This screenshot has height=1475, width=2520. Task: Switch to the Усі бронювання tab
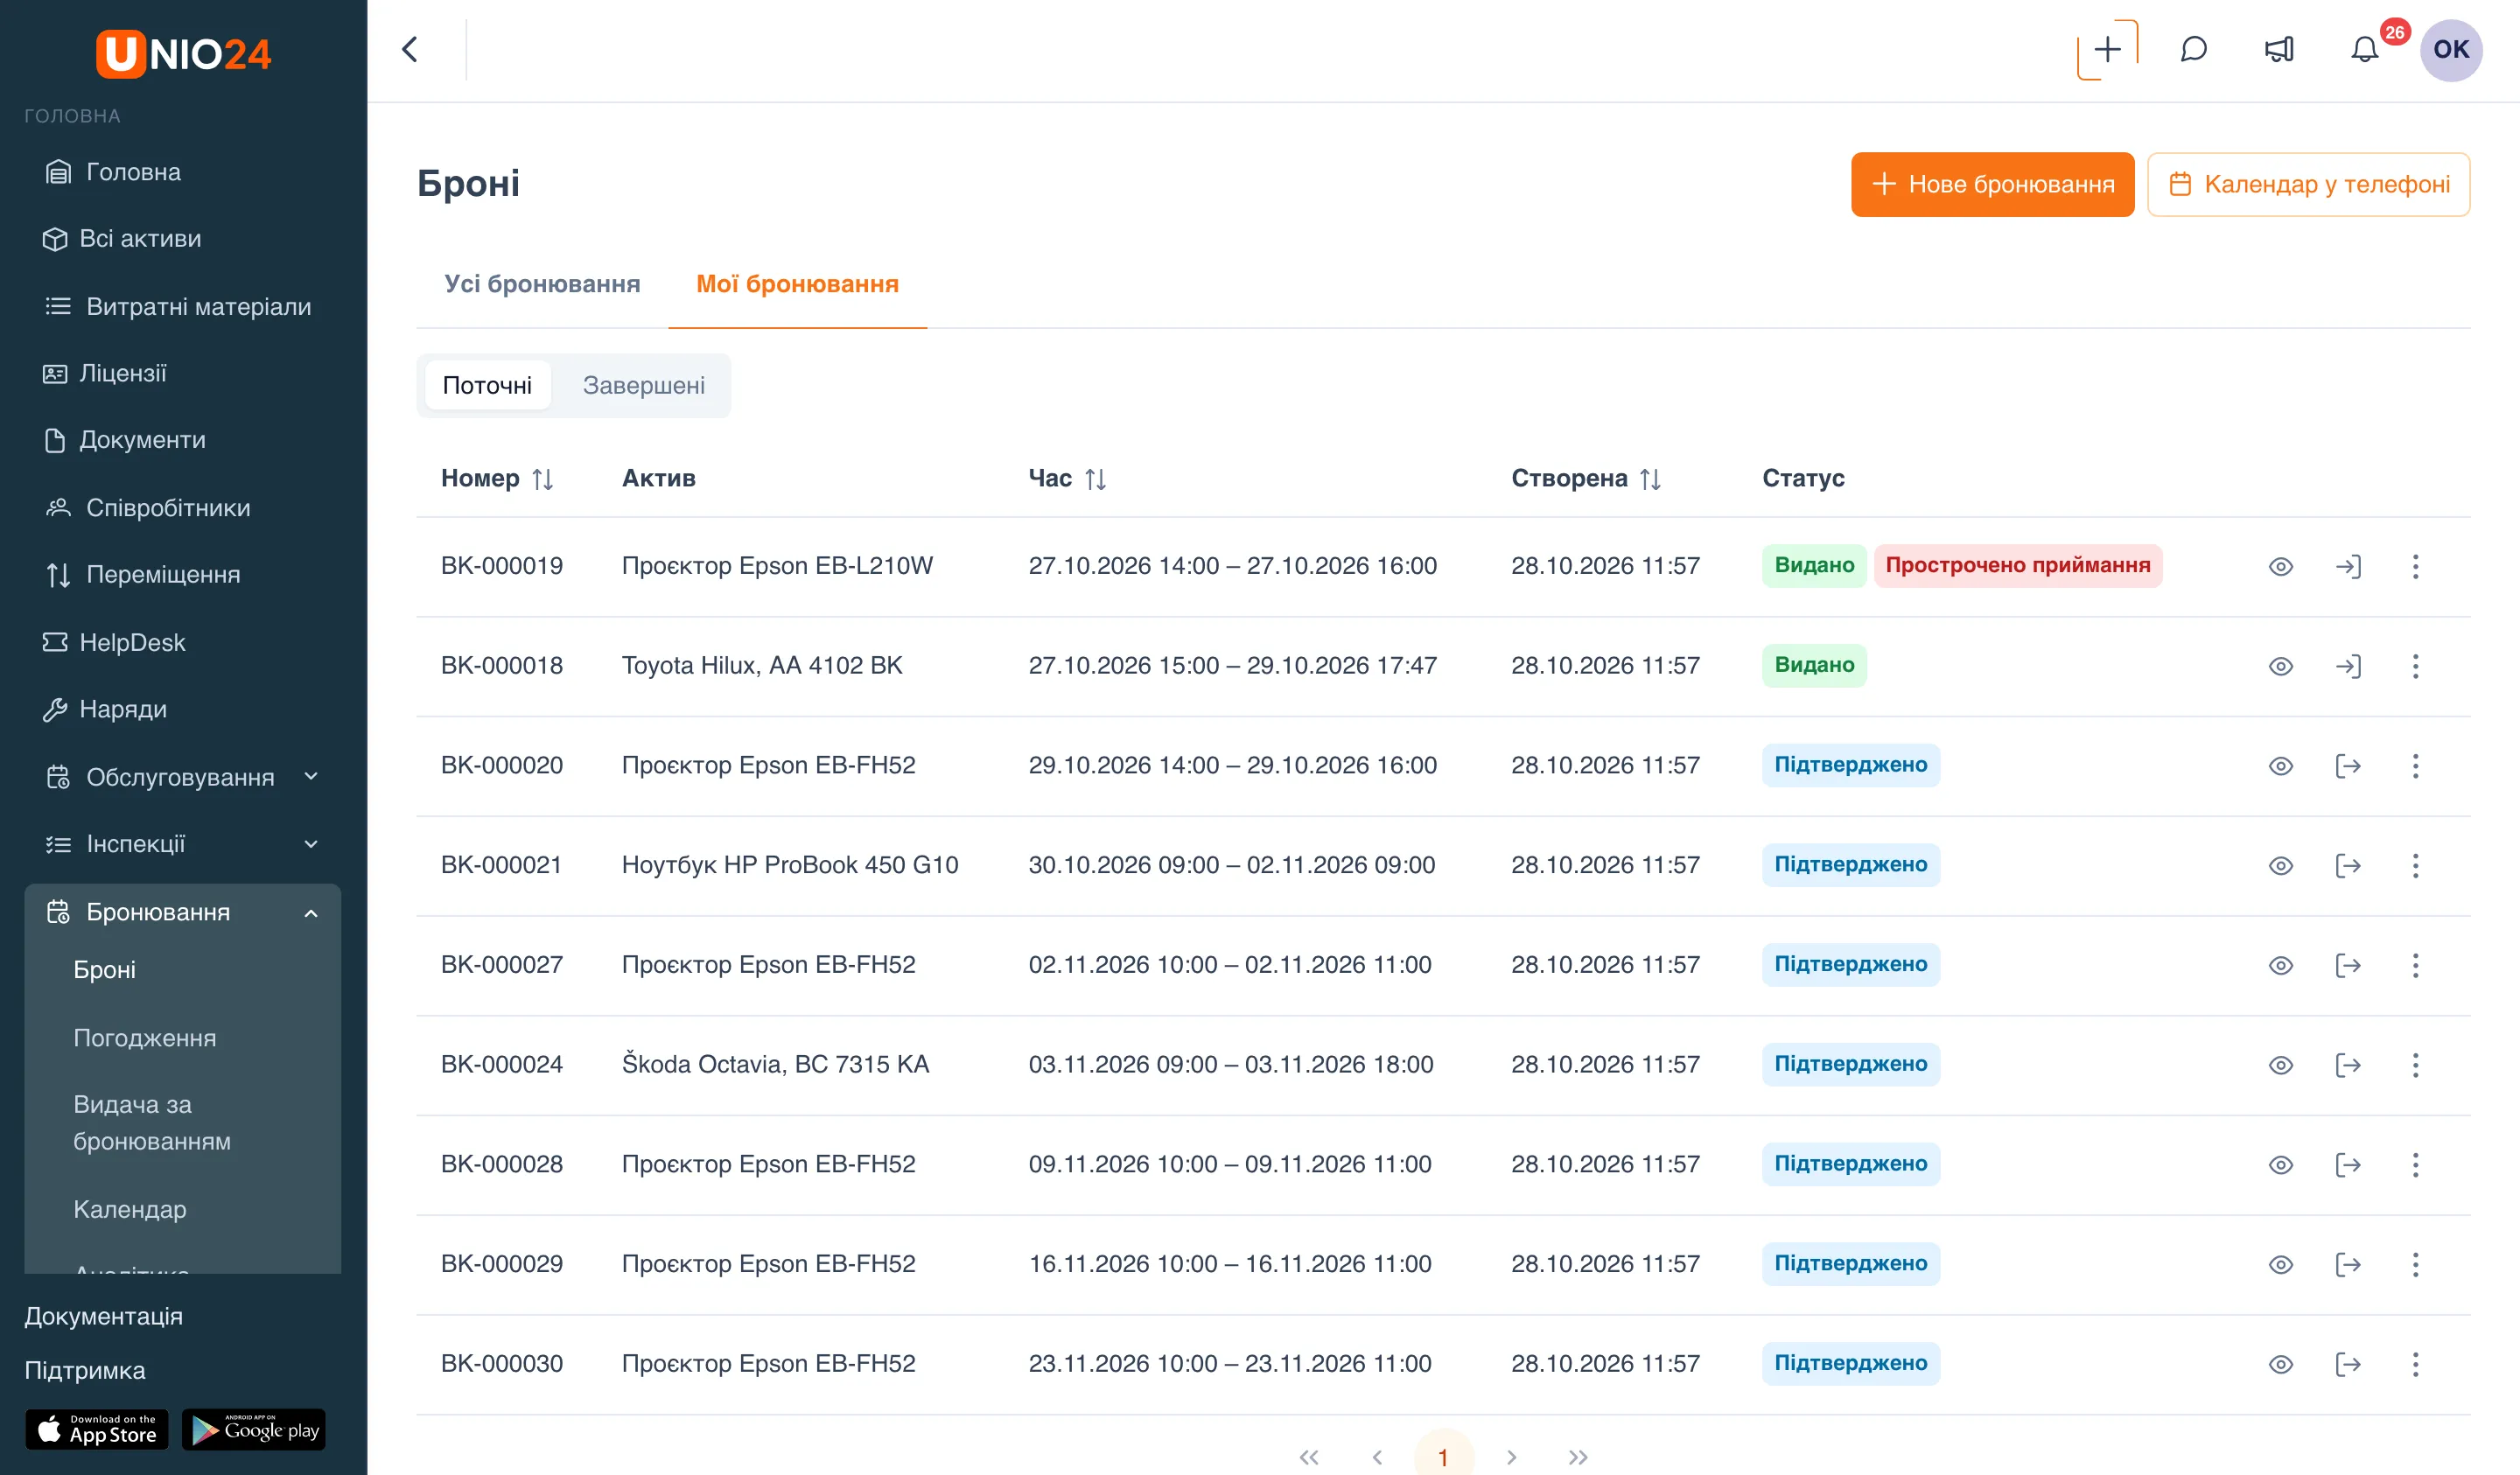[542, 284]
